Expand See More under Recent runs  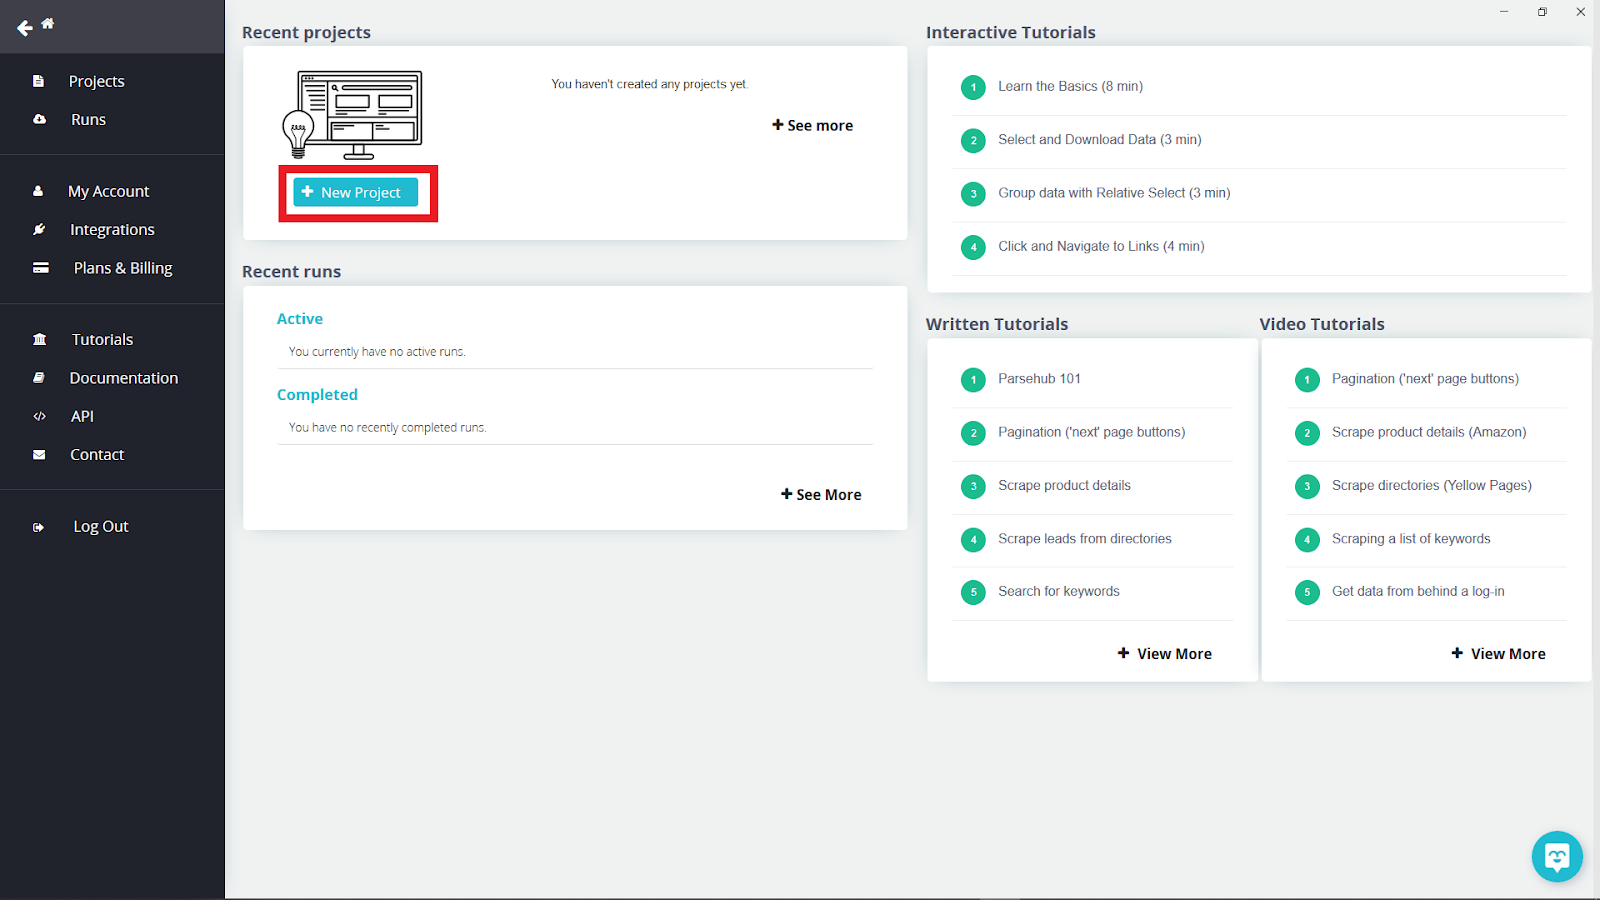pyautogui.click(x=821, y=494)
